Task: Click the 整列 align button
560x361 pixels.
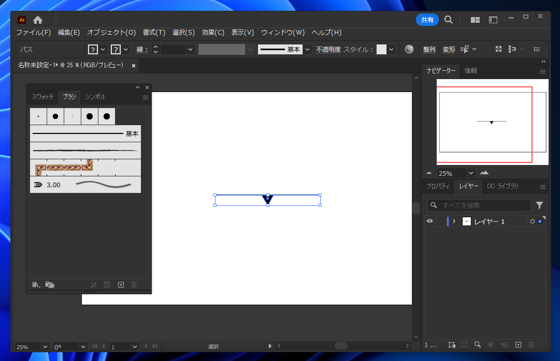Action: click(x=429, y=49)
